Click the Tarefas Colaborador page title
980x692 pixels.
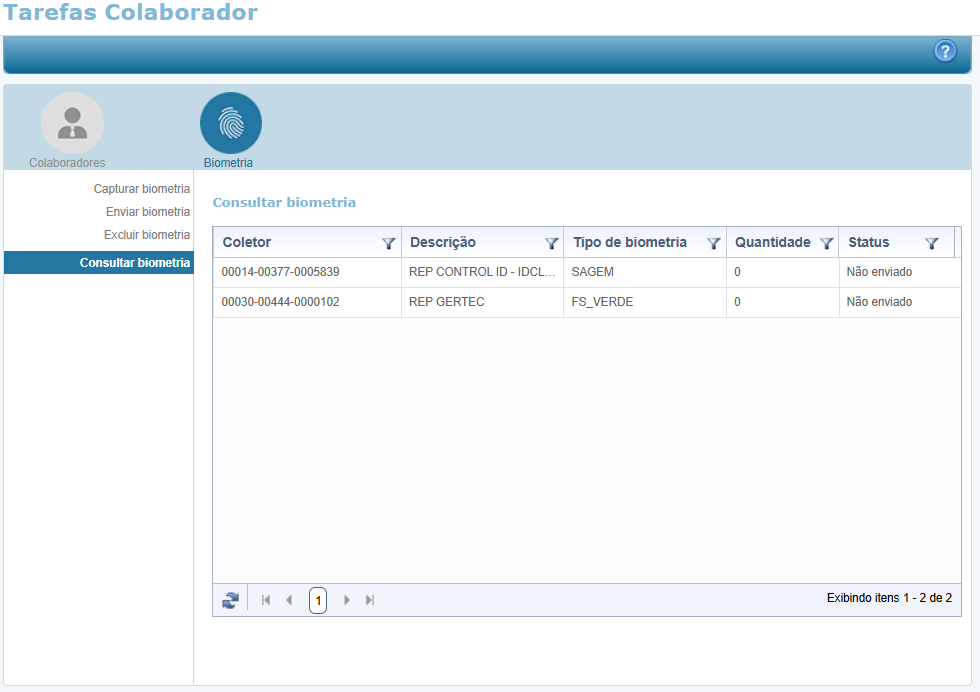point(130,12)
